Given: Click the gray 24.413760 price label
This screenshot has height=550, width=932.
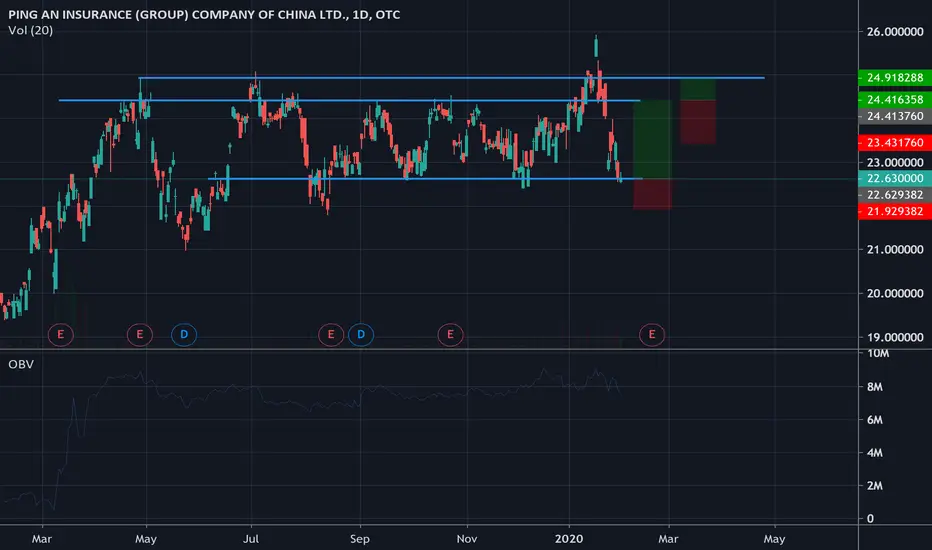Looking at the screenshot, I should point(895,116).
